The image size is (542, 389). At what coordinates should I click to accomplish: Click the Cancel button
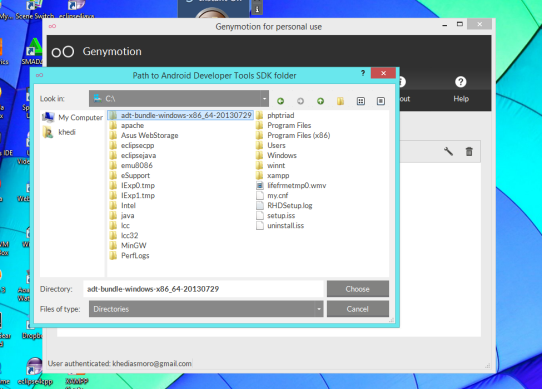(358, 309)
